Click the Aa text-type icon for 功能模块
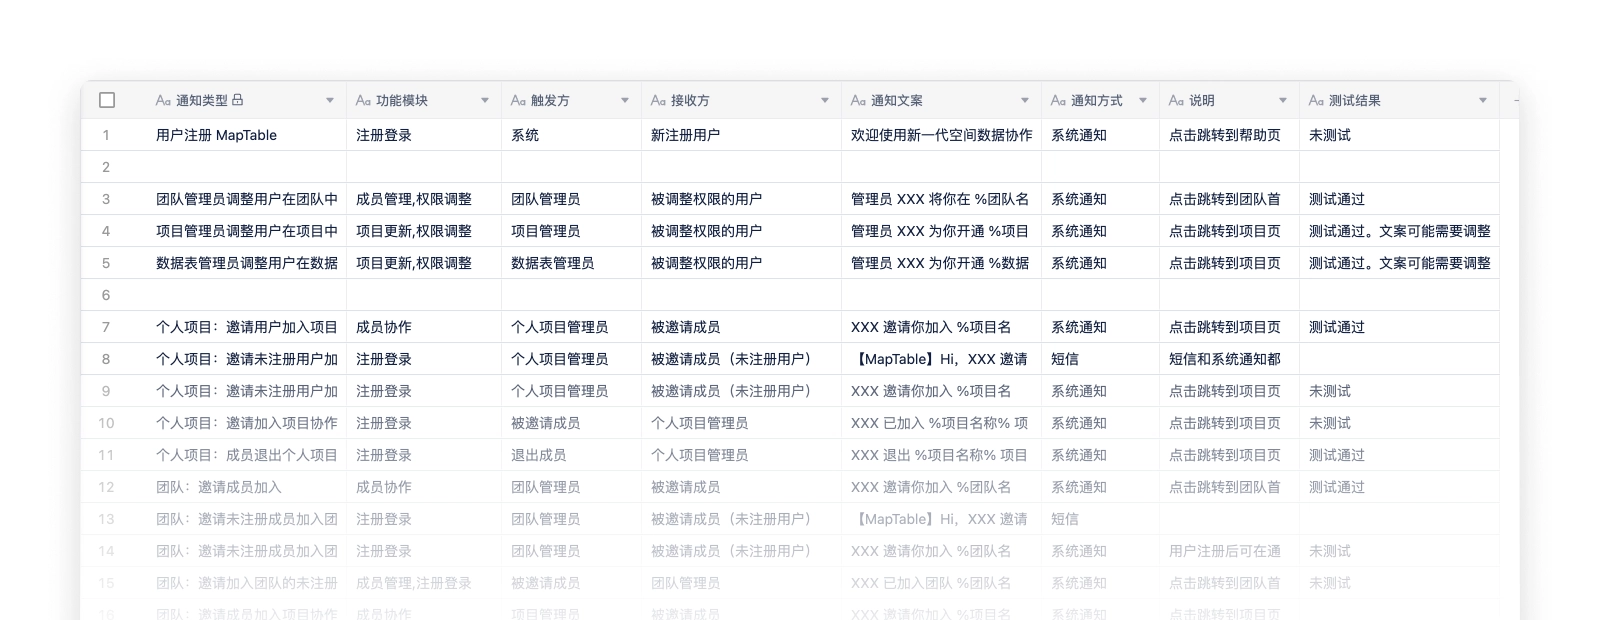 click(363, 101)
